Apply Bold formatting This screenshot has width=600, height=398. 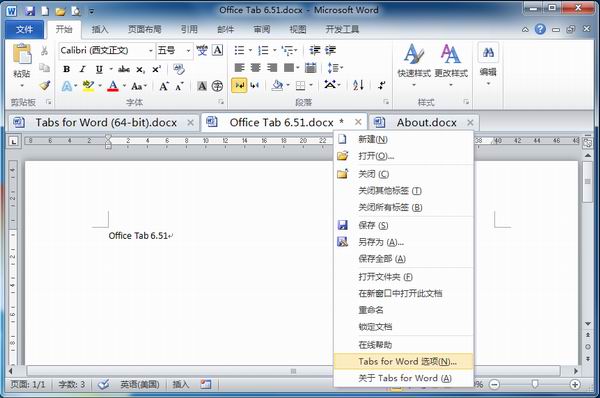(x=67, y=69)
